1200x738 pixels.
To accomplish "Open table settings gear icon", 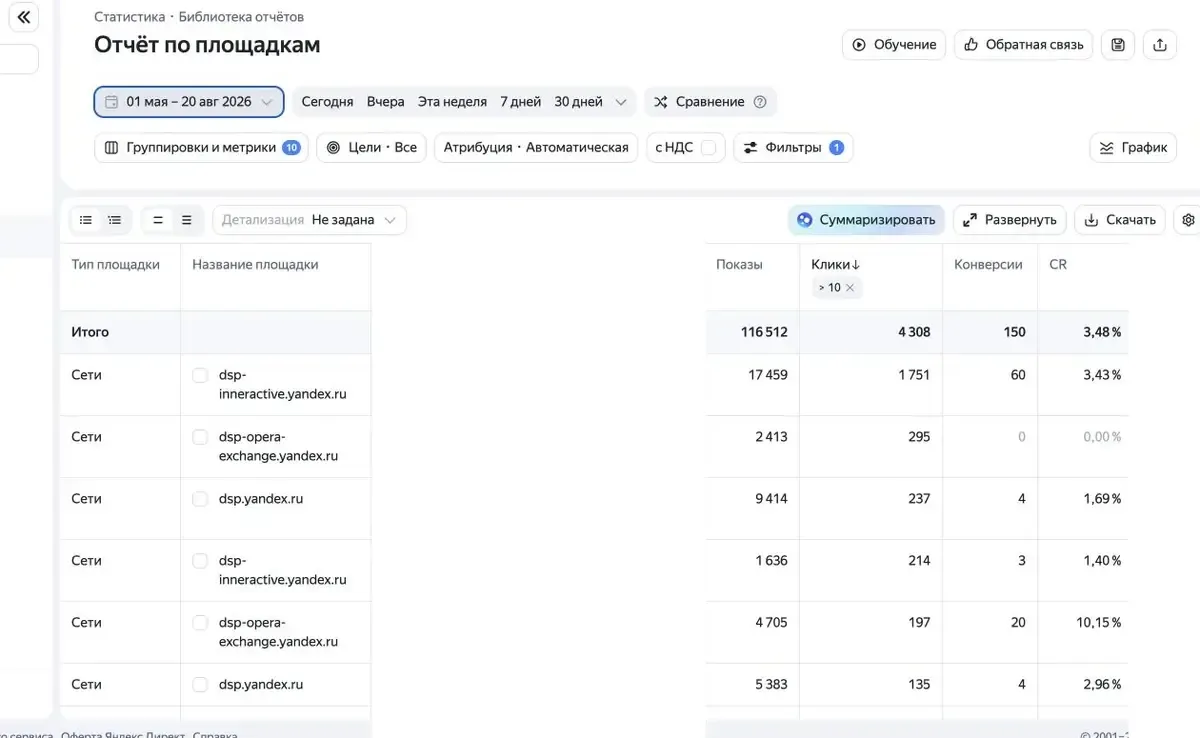I will (x=1188, y=220).
